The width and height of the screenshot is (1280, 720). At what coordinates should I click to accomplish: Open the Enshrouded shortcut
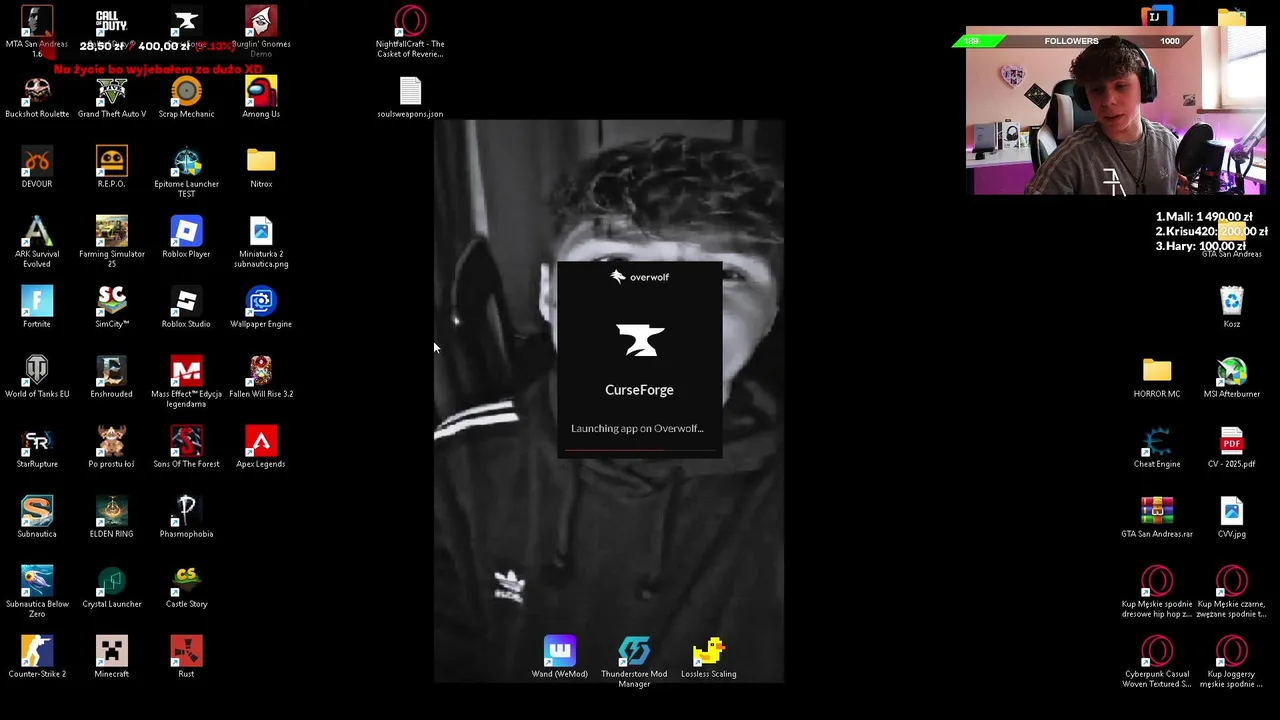111,377
